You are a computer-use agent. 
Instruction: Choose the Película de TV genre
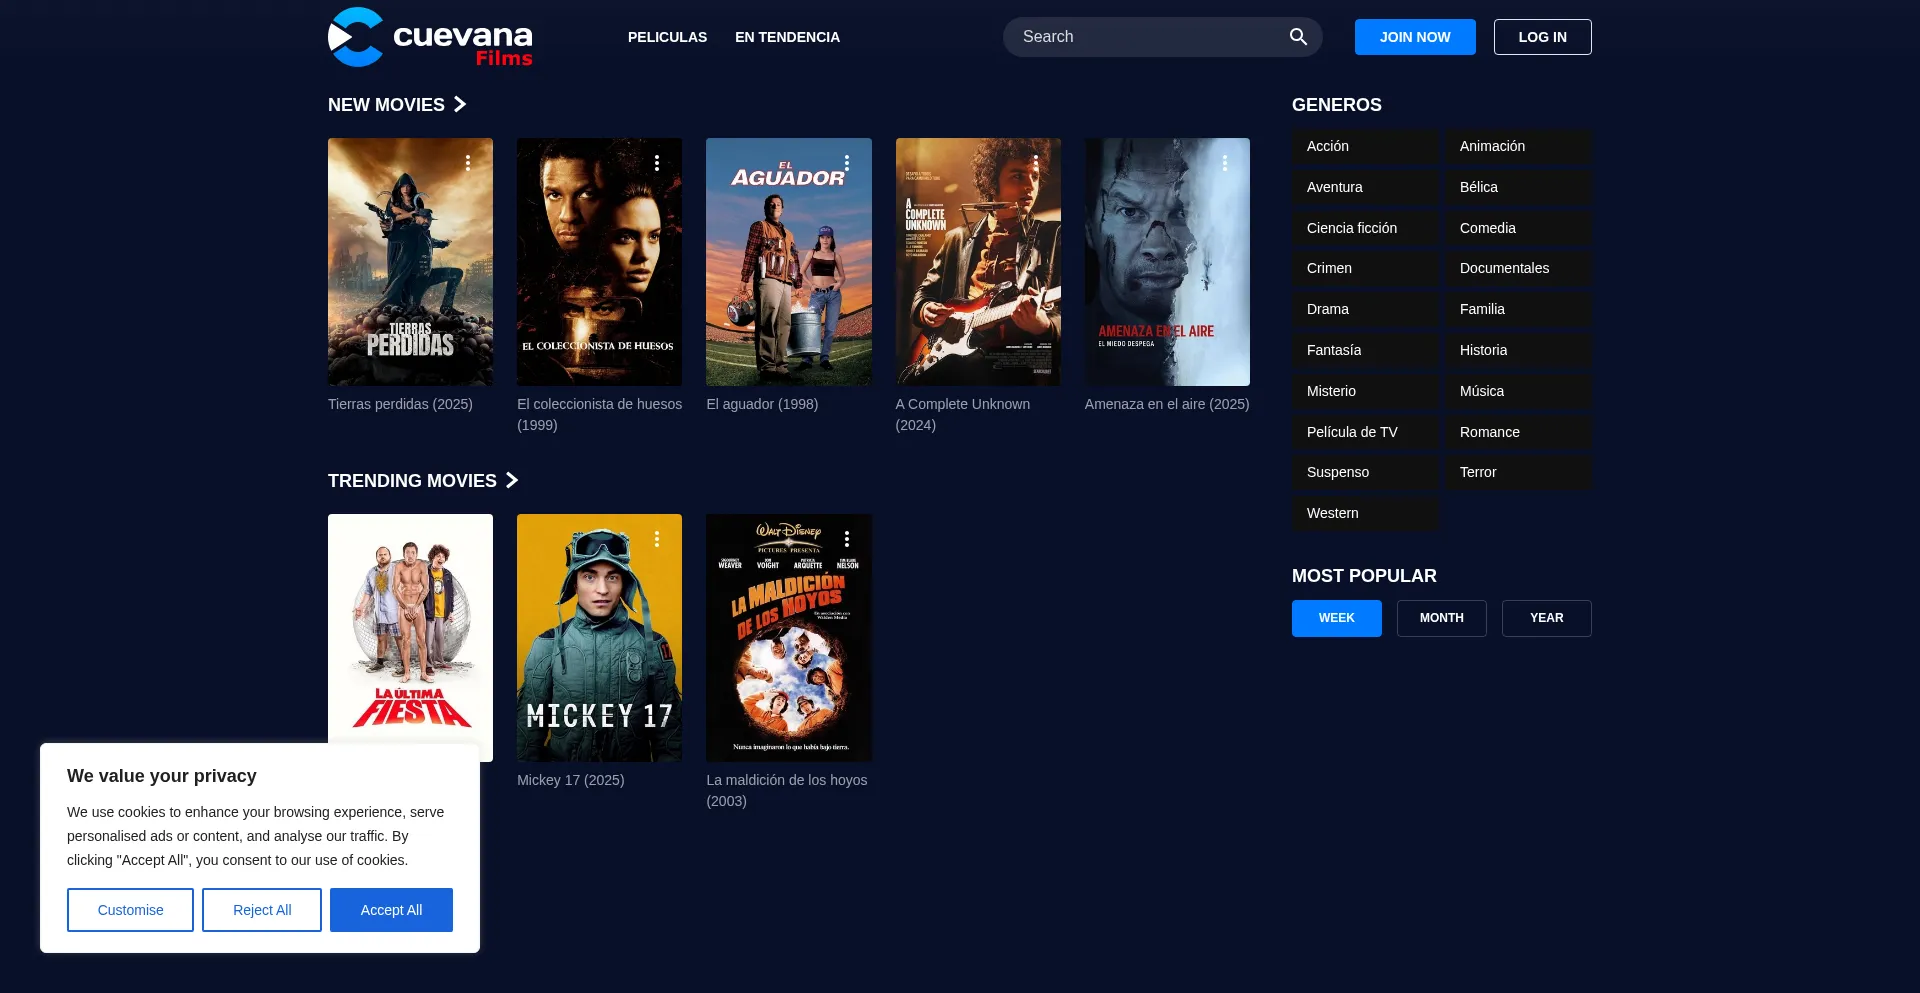pos(1365,432)
